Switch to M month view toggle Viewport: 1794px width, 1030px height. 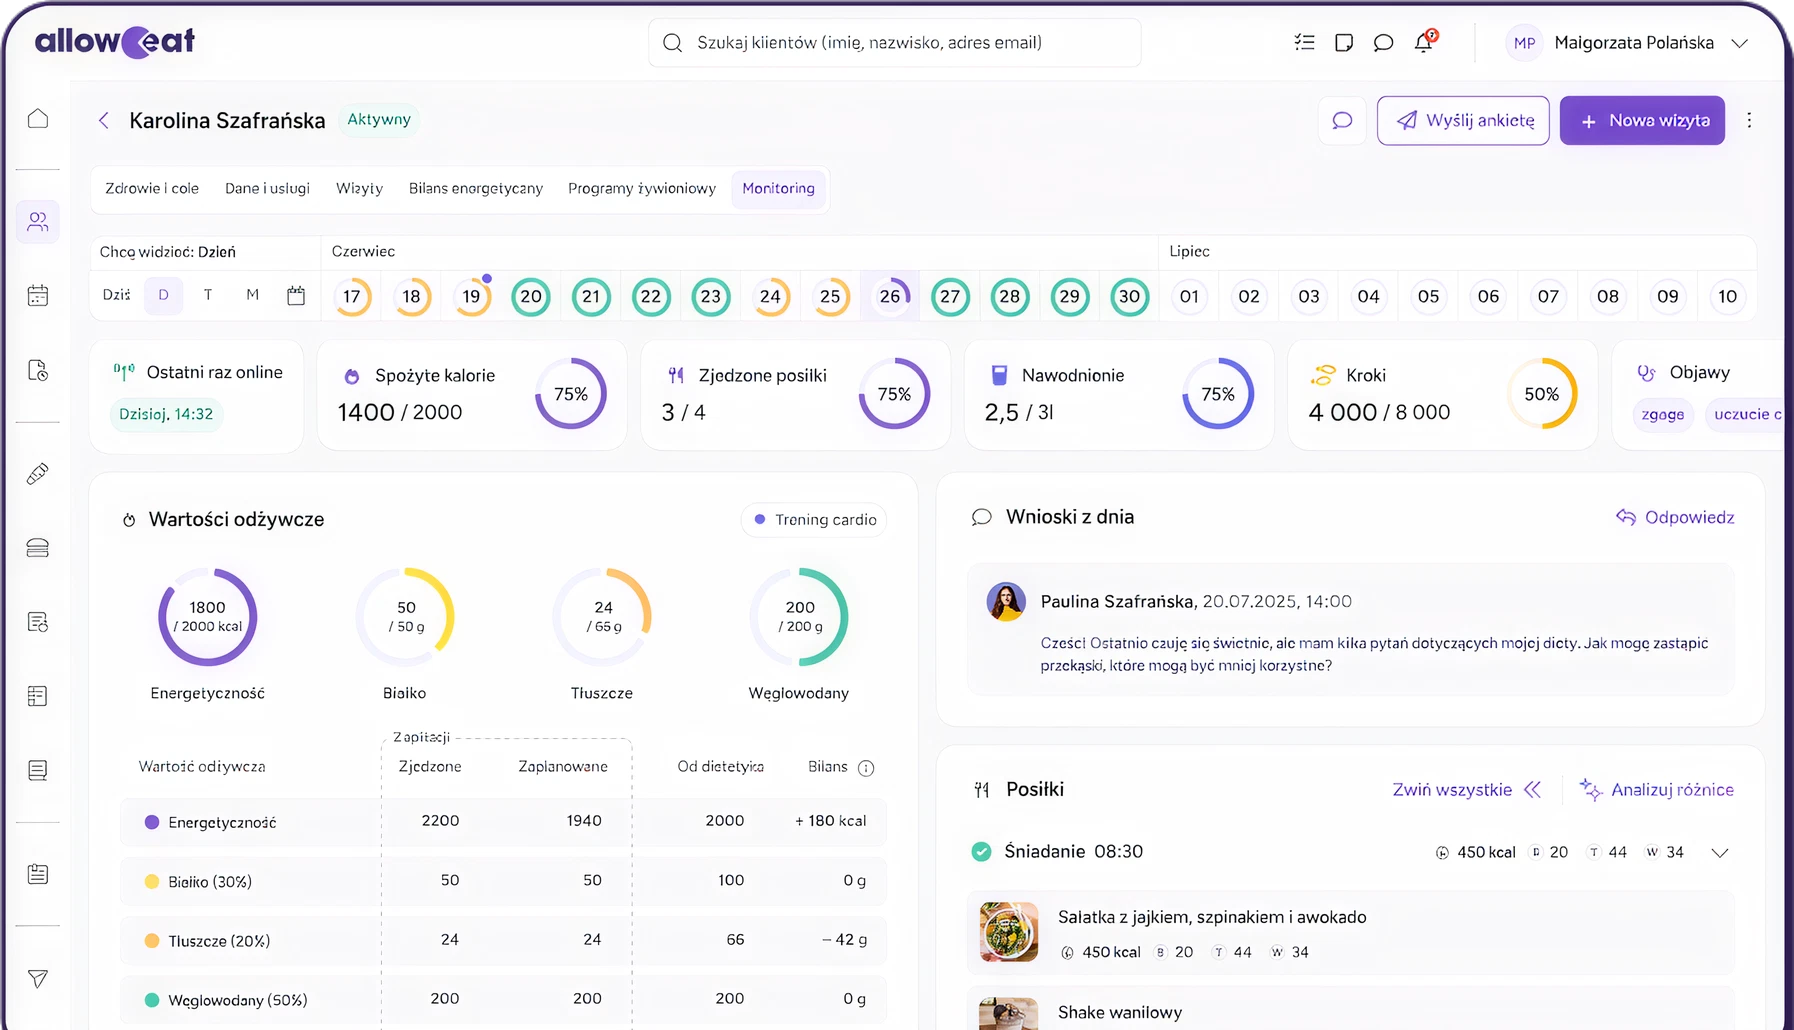(252, 295)
